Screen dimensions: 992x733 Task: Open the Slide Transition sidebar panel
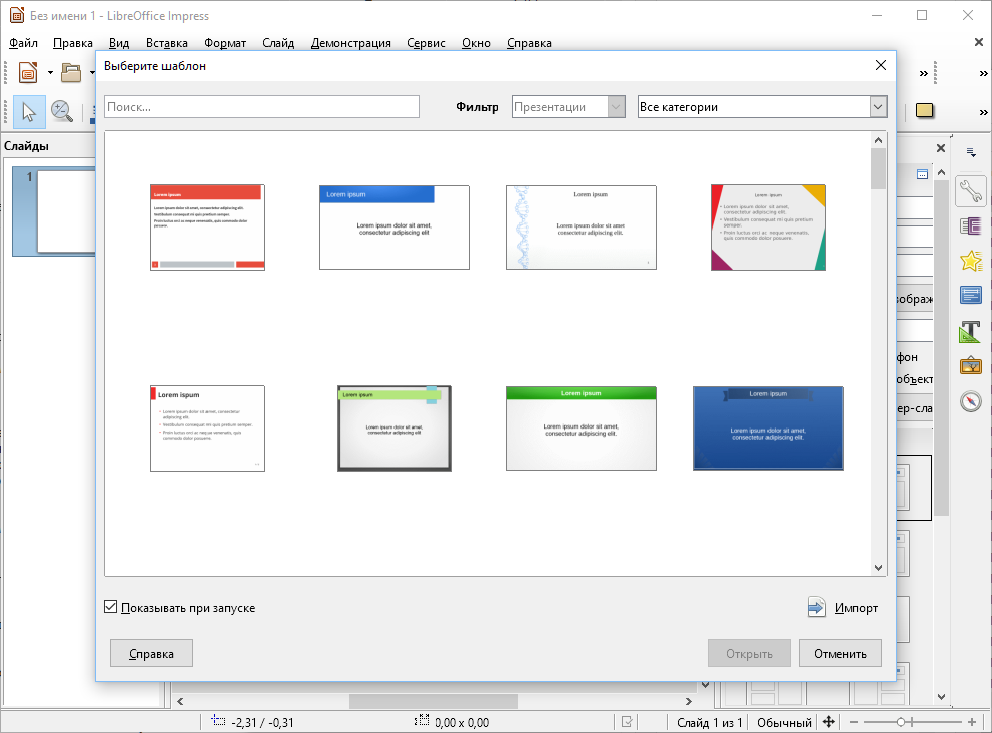[971, 225]
